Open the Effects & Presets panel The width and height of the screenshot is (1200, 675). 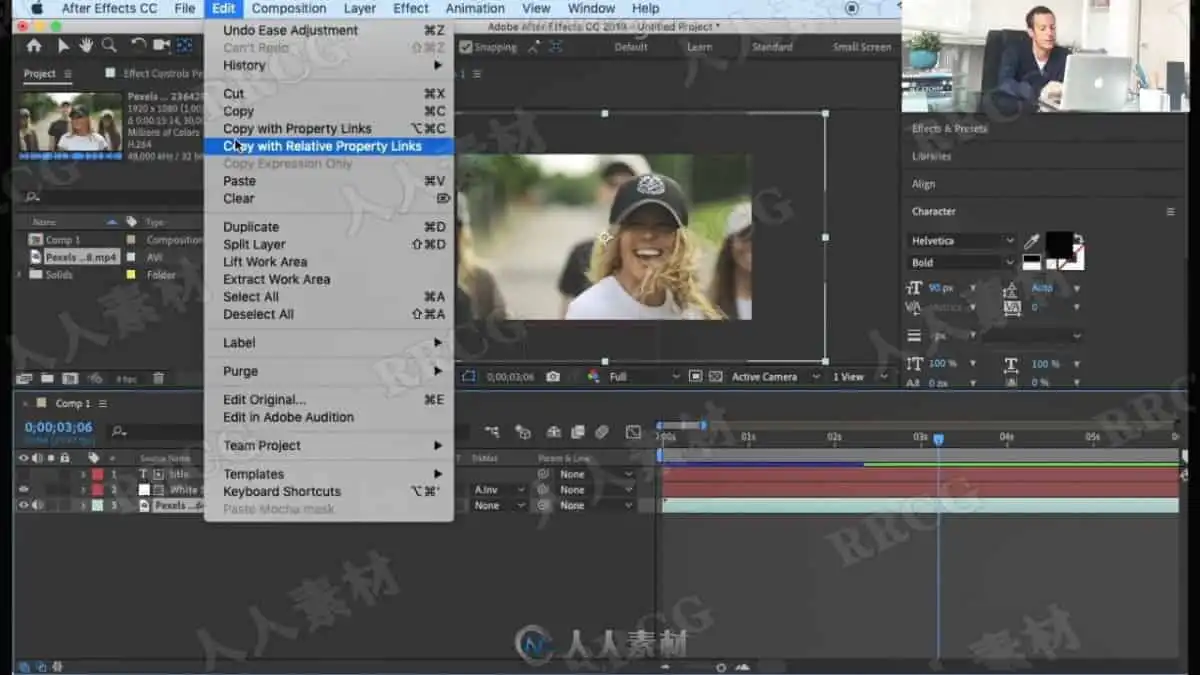click(x=949, y=129)
